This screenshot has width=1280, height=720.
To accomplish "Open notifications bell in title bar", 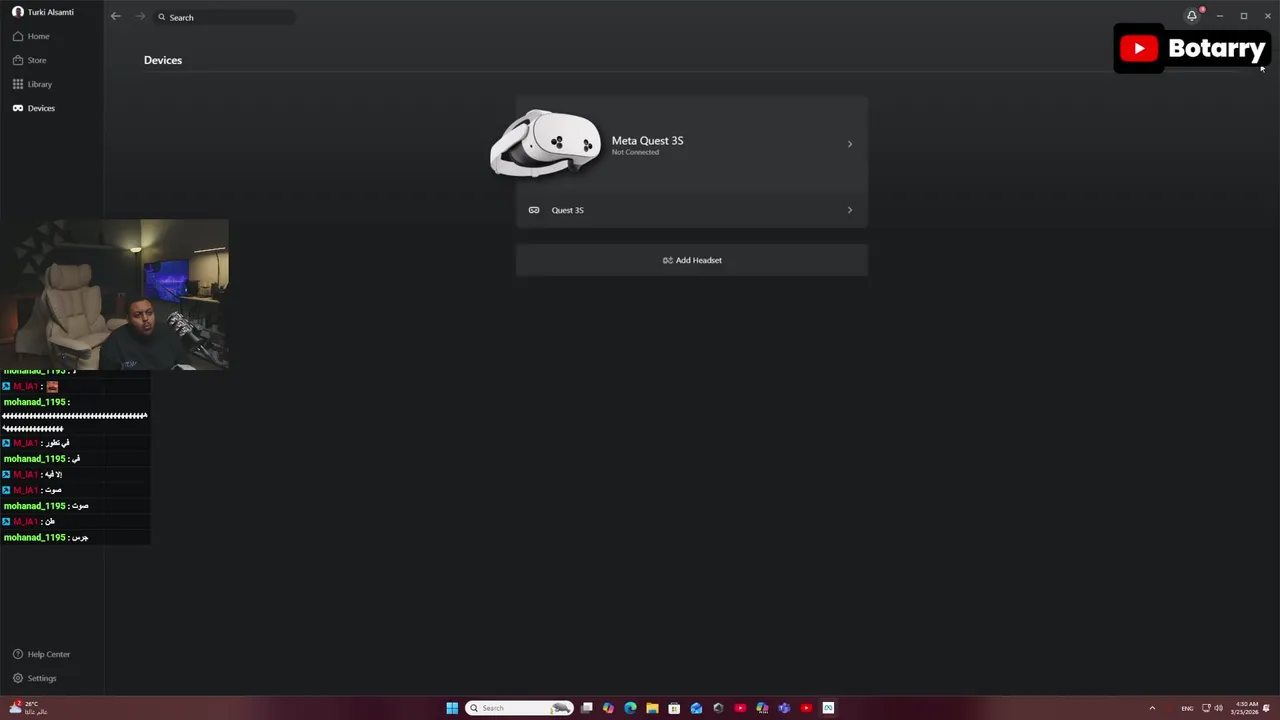I will (x=1192, y=16).
